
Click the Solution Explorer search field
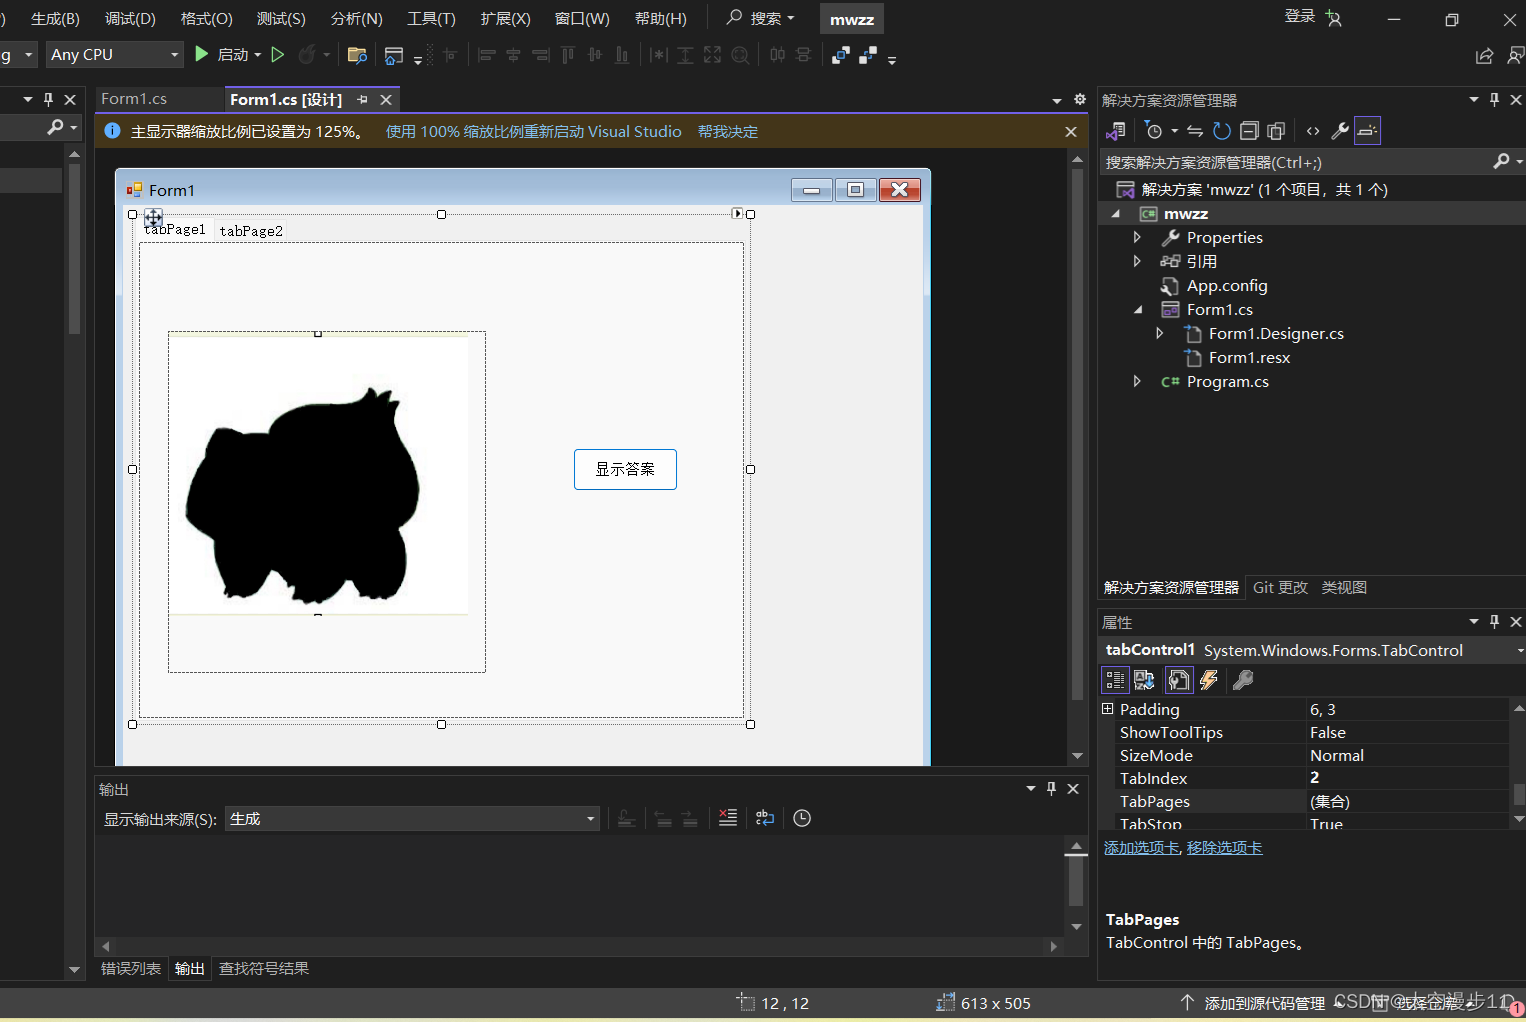[x=1295, y=162]
